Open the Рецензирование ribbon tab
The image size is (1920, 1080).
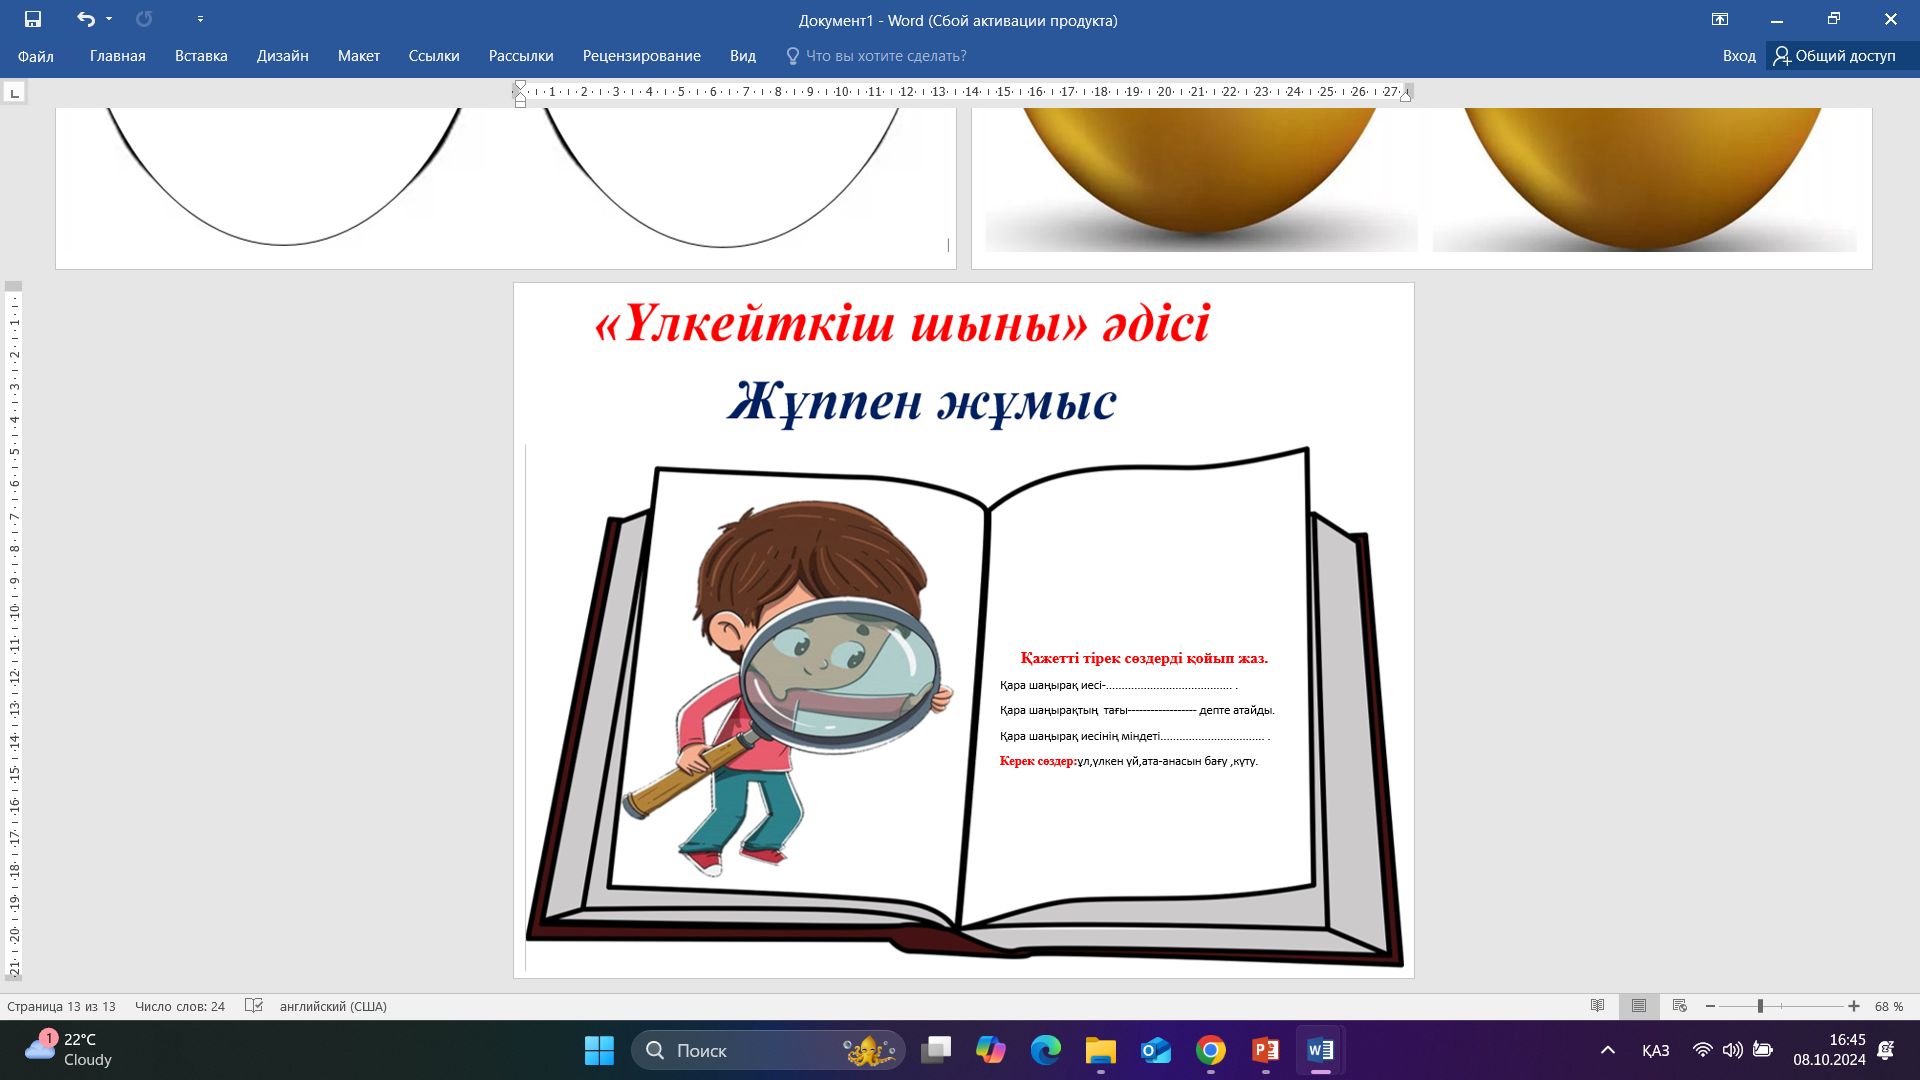point(641,56)
